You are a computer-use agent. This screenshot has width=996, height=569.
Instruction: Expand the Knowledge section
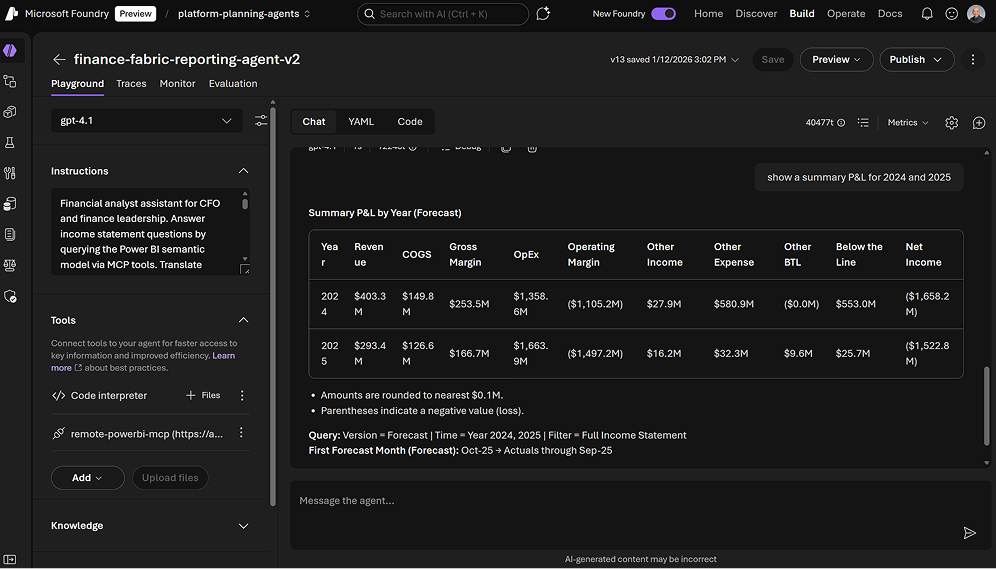[243, 526]
